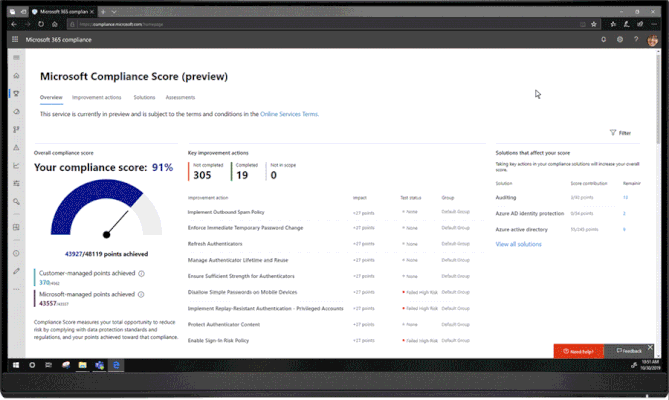This screenshot has height=400, width=669.
Task: Open Refresh Authenticators action
Action: tap(215, 244)
